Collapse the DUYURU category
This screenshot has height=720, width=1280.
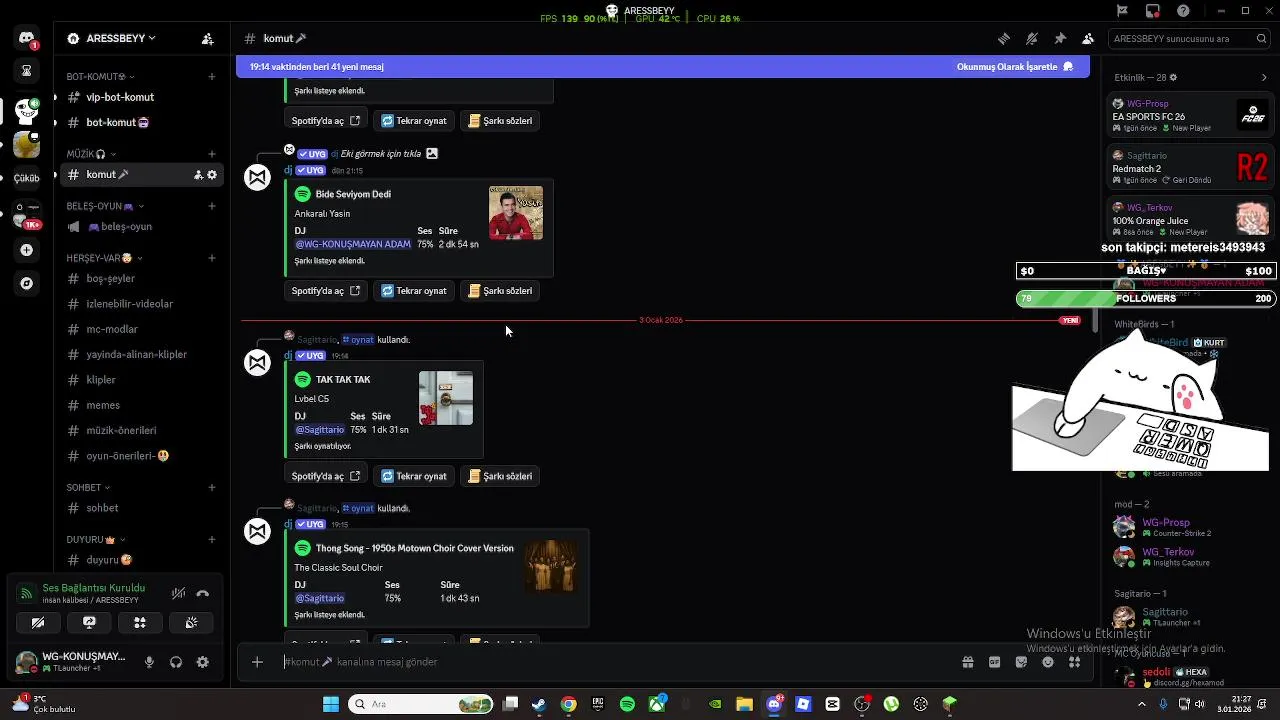coord(95,539)
